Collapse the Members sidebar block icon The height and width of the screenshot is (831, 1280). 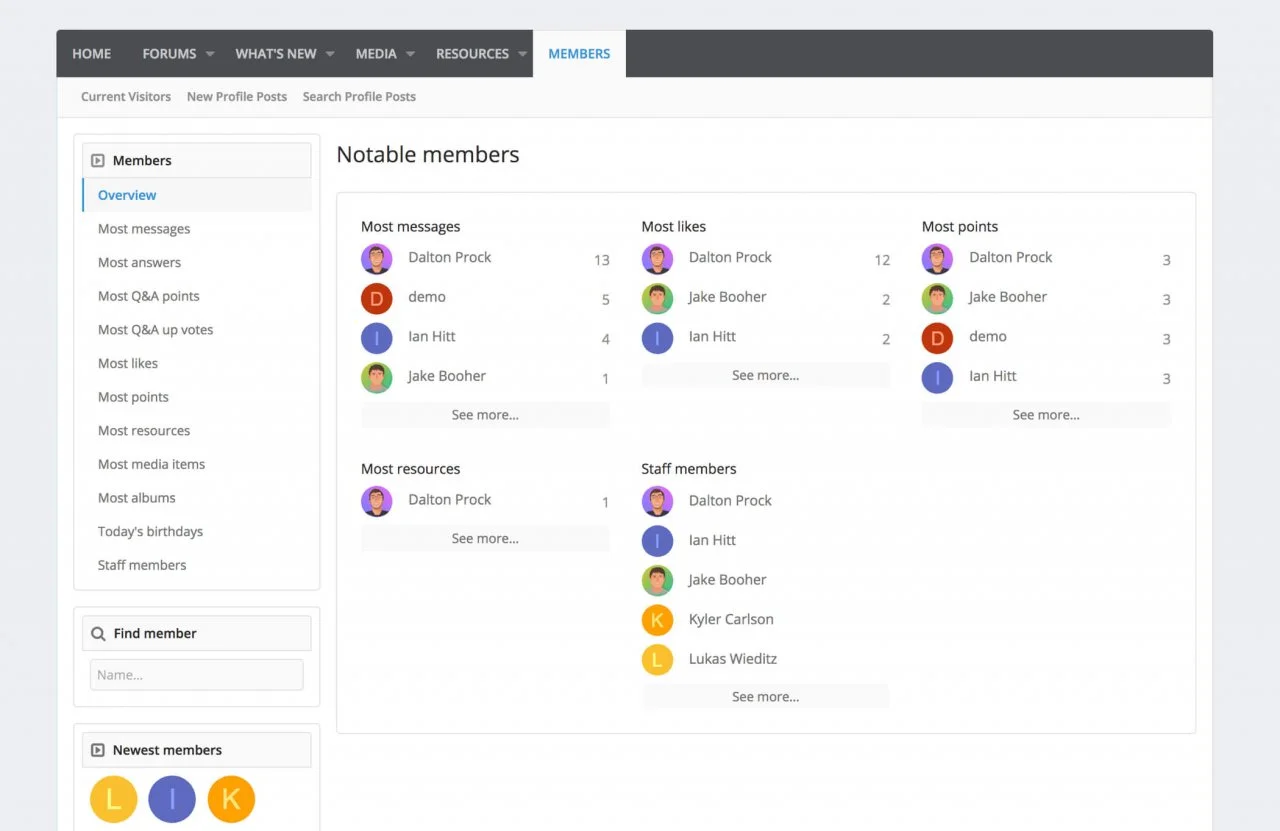click(x=98, y=161)
